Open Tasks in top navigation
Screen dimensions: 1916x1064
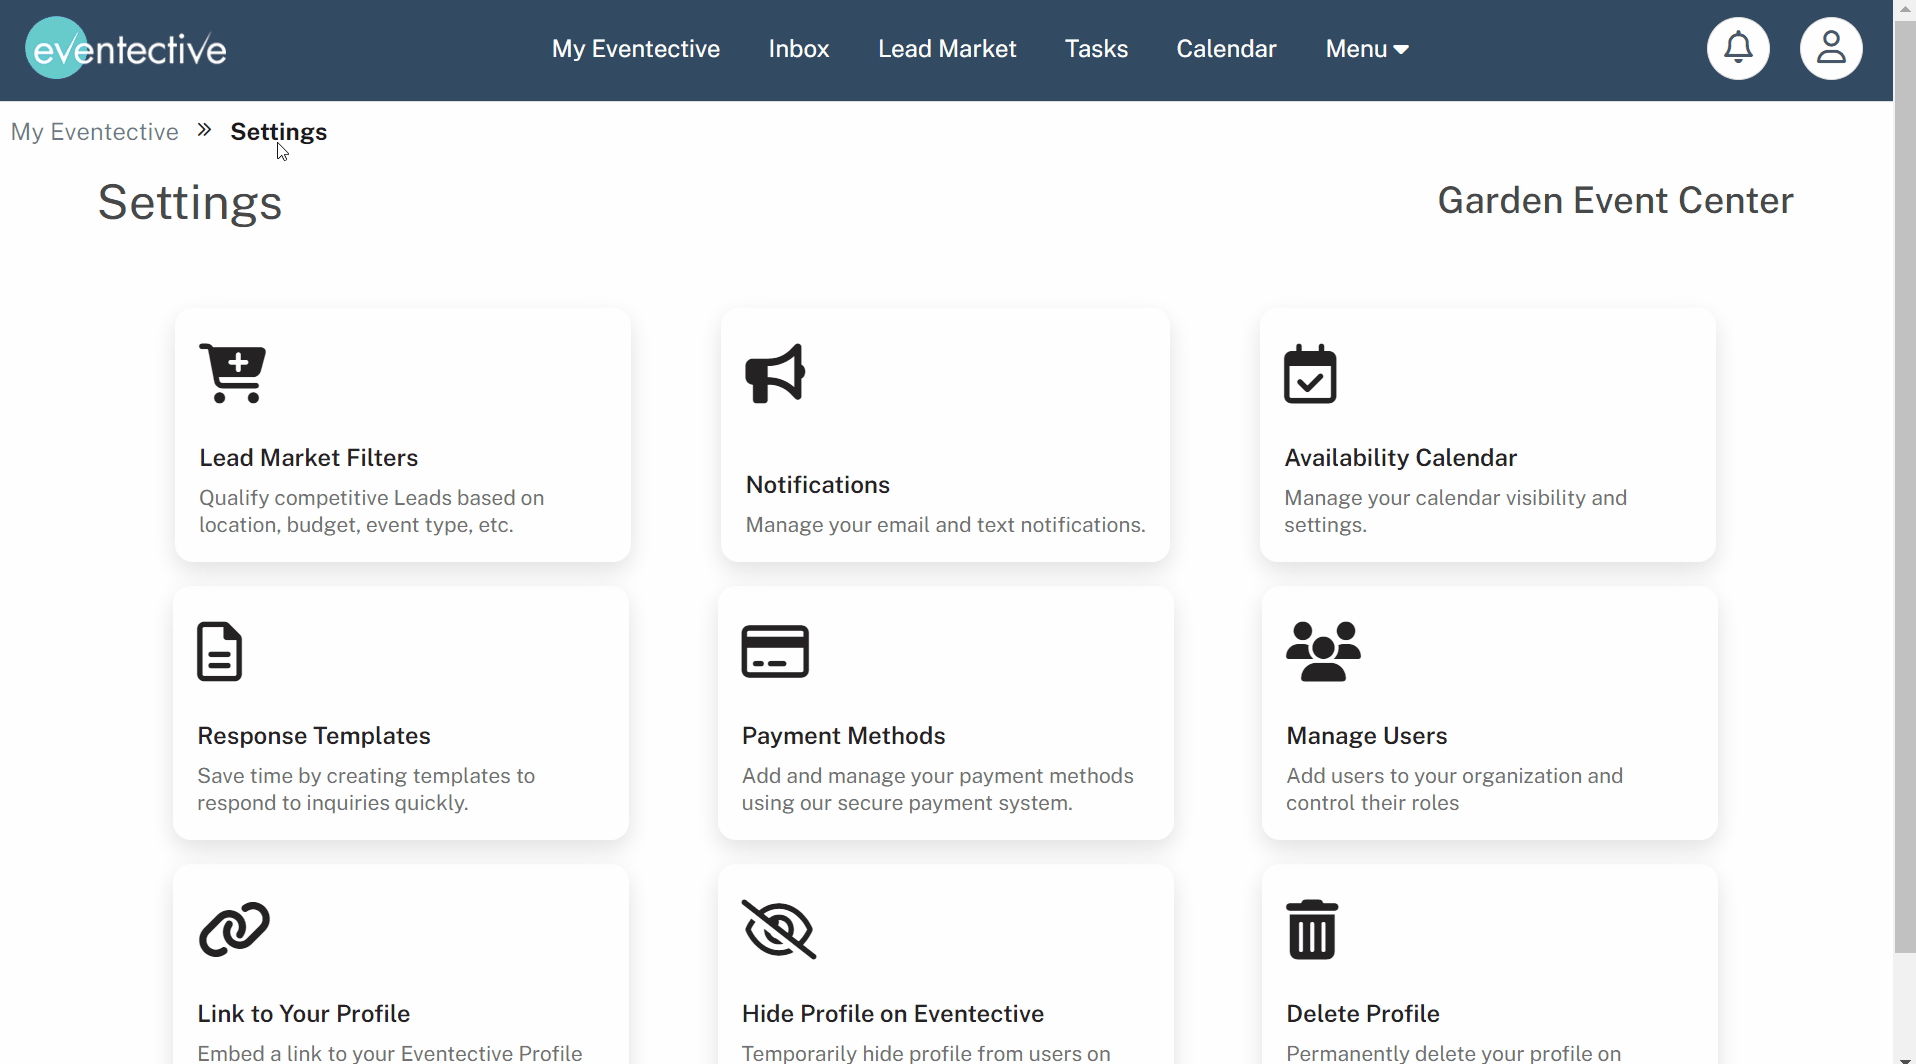point(1096,48)
